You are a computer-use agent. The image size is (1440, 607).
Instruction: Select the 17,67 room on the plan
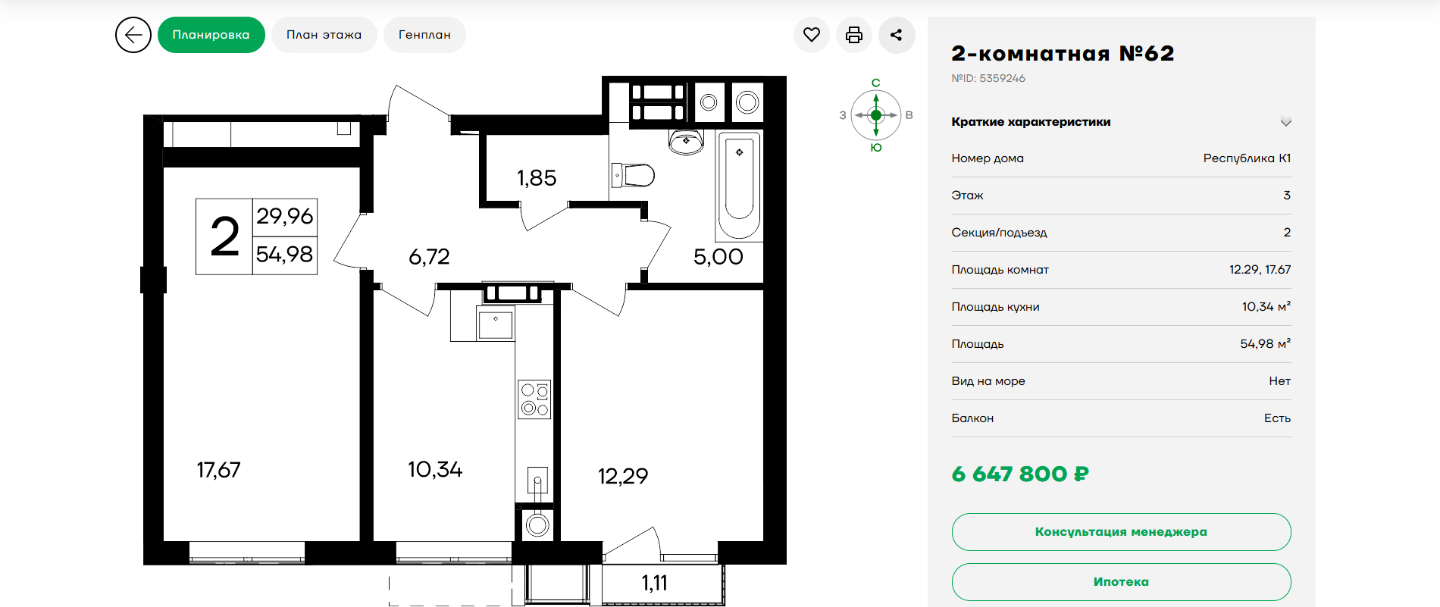point(219,469)
